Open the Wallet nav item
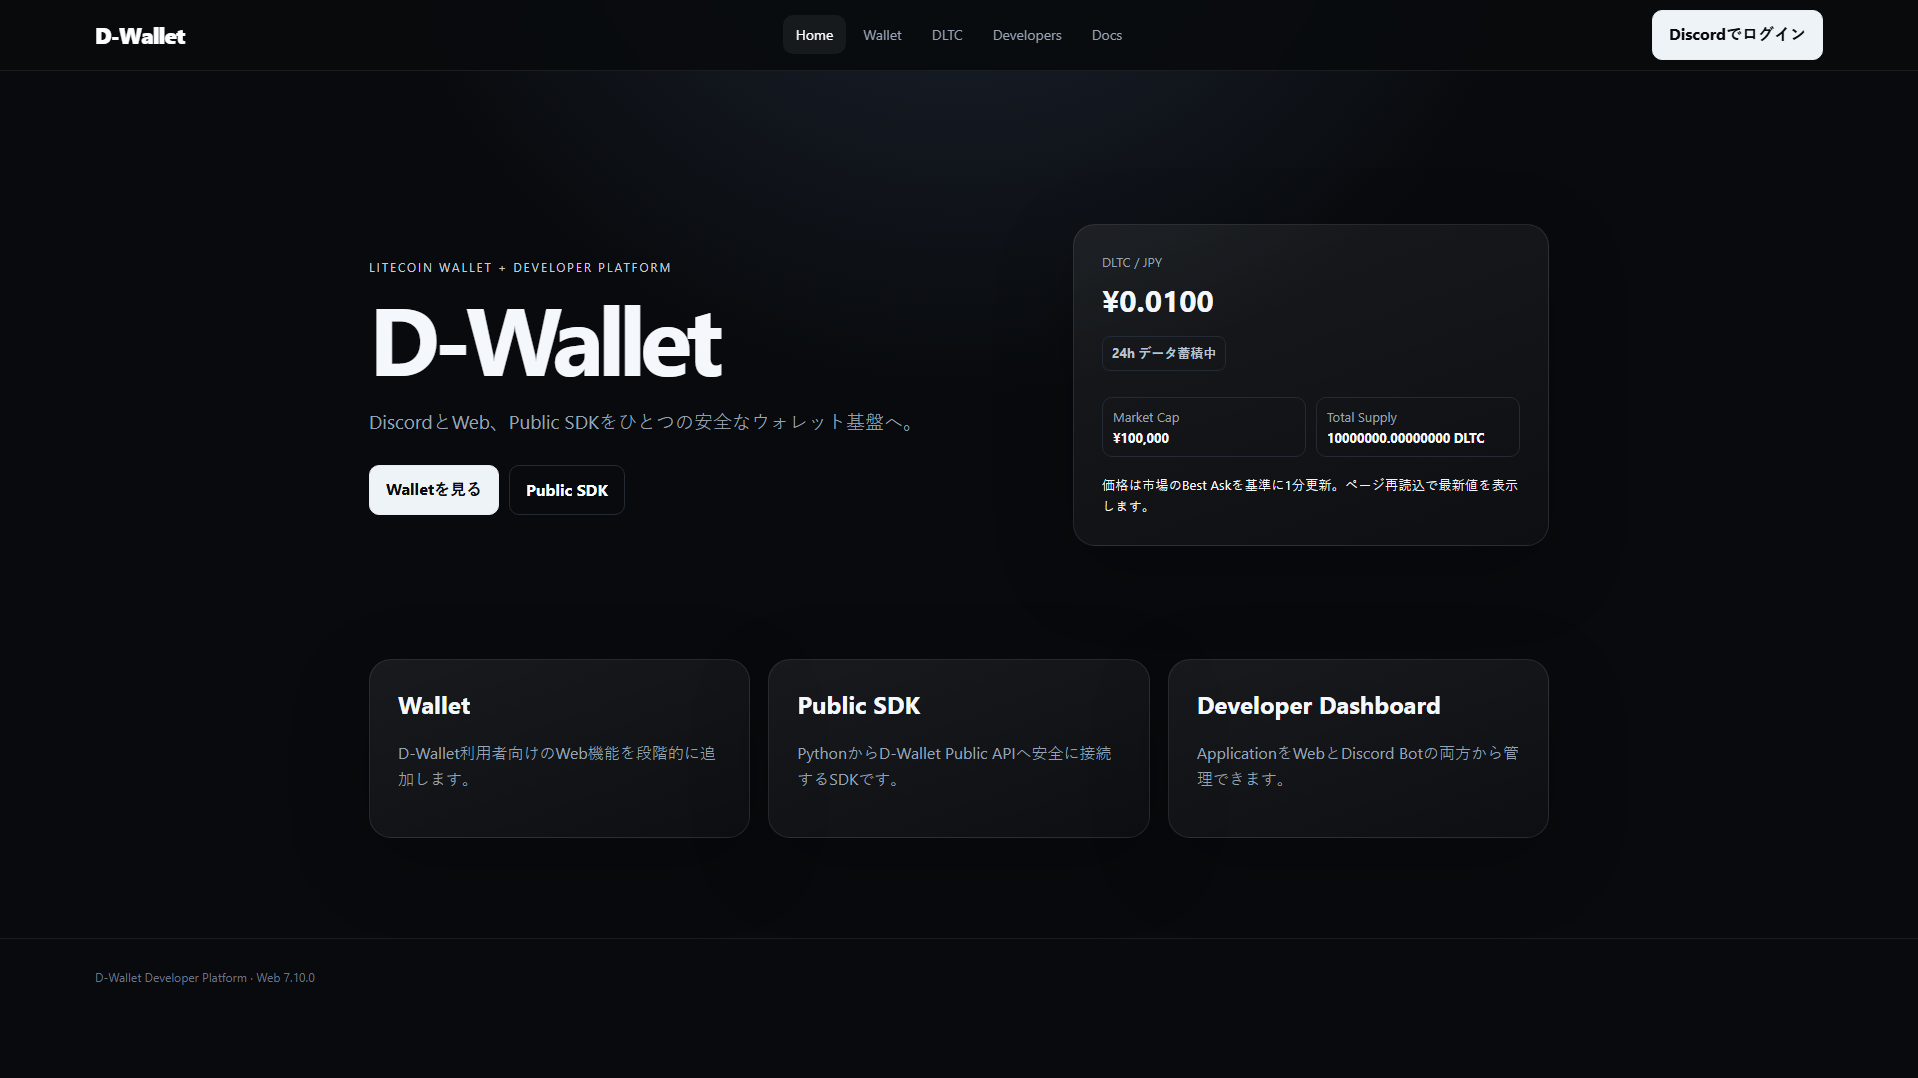 click(882, 35)
